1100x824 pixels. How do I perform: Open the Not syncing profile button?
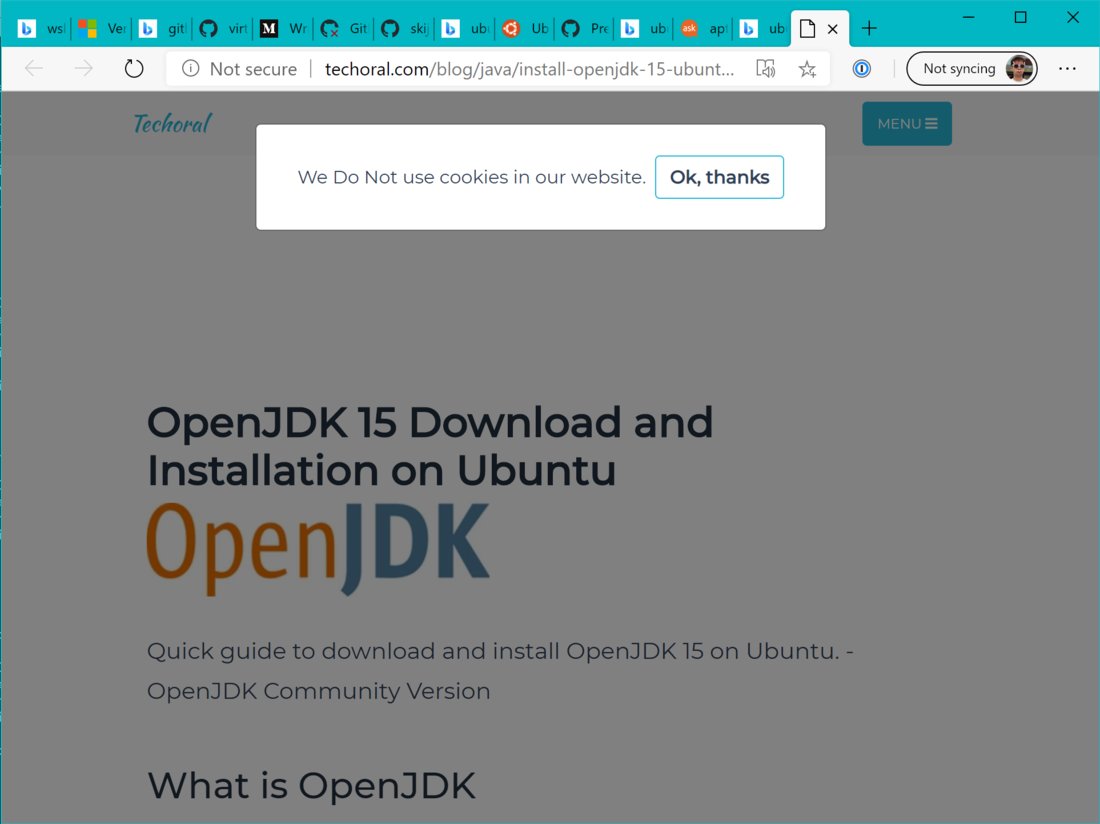[x=972, y=69]
